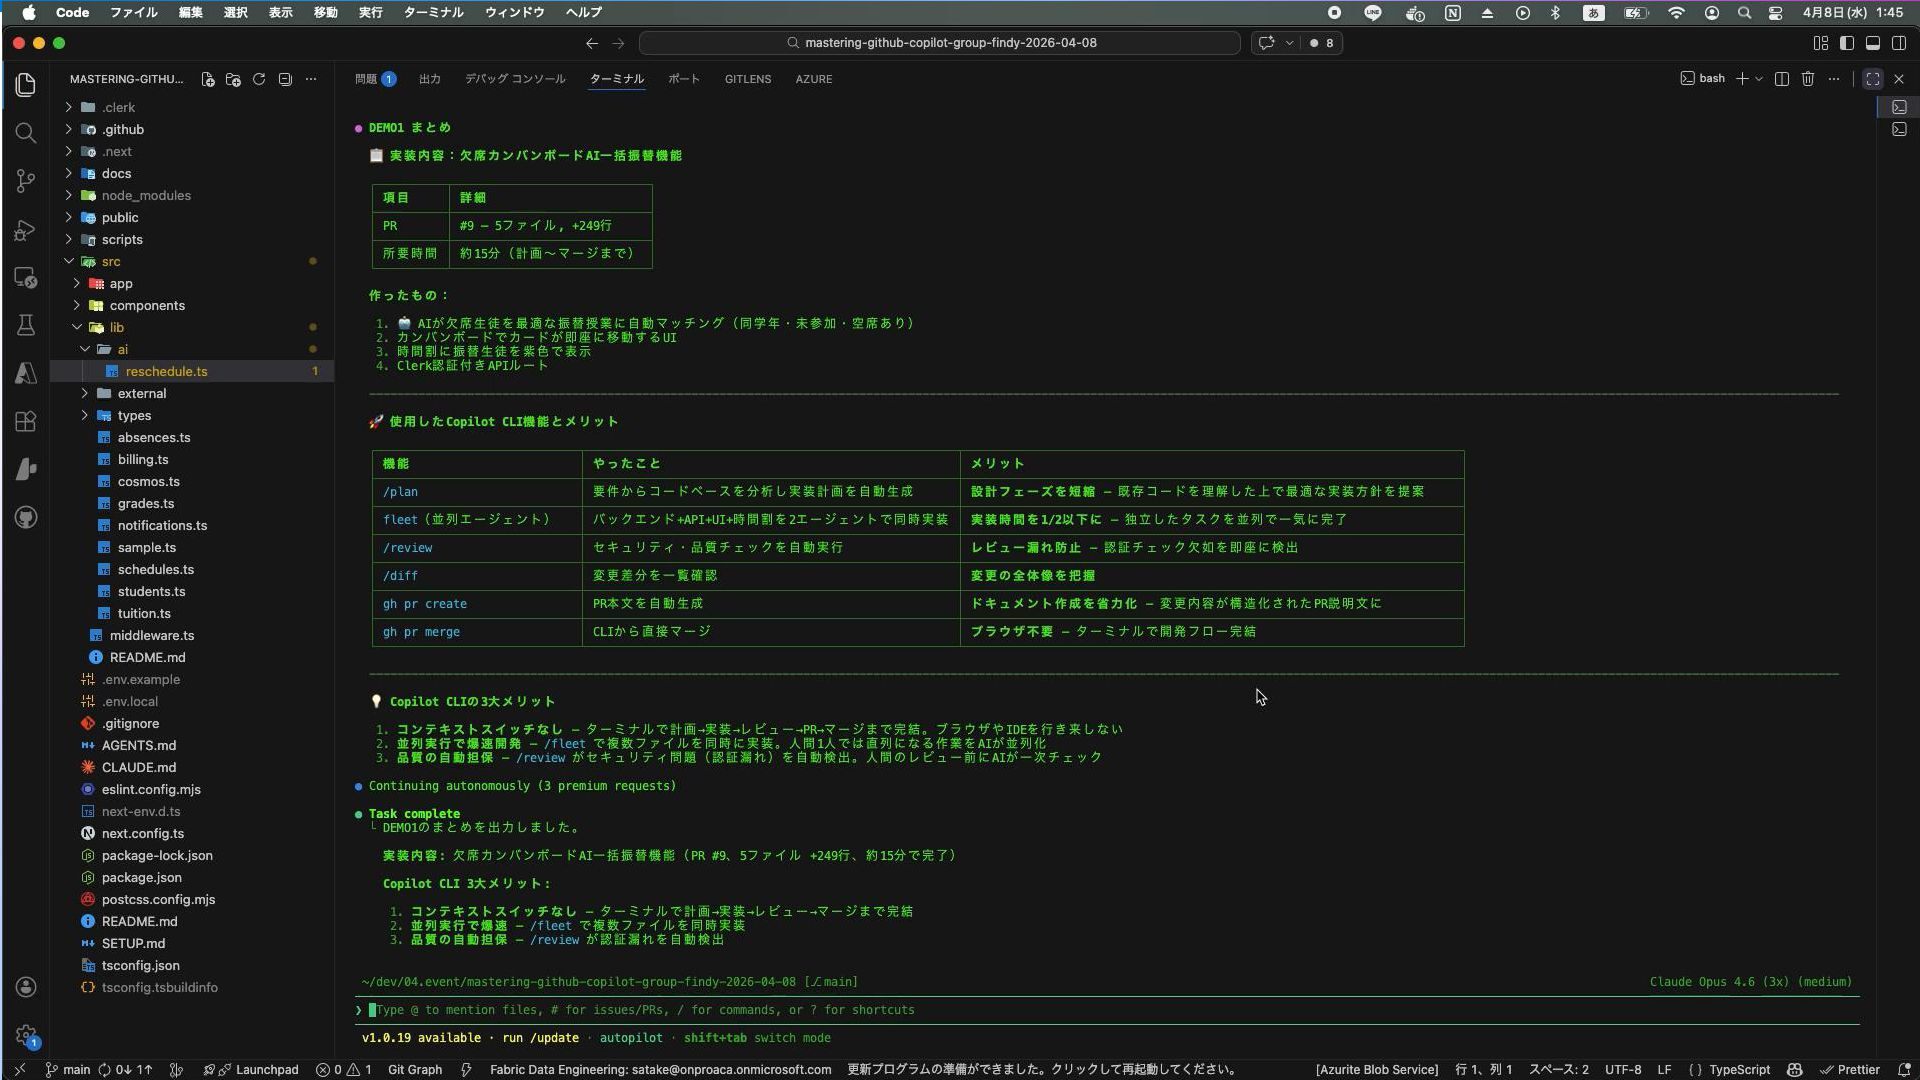The image size is (1920, 1080).
Task: Open new terminal profile dropdown arrow
Action: point(1759,79)
